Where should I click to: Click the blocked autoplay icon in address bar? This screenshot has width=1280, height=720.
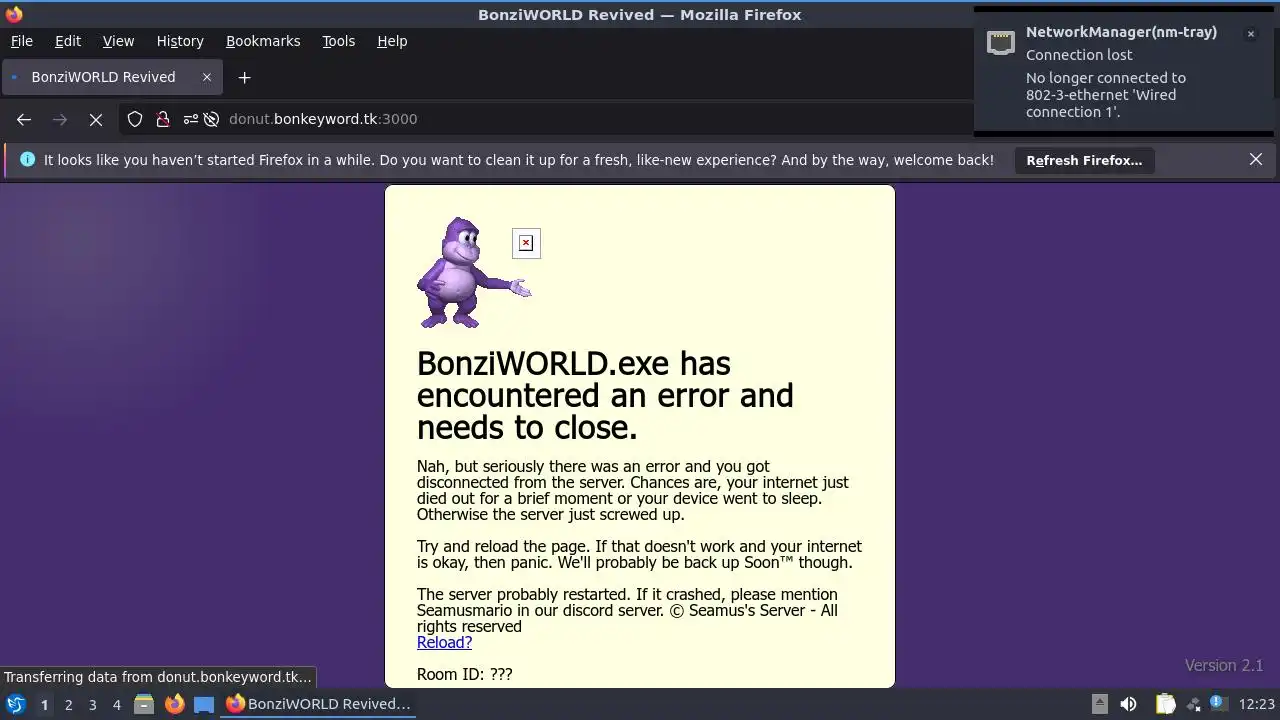click(211, 119)
